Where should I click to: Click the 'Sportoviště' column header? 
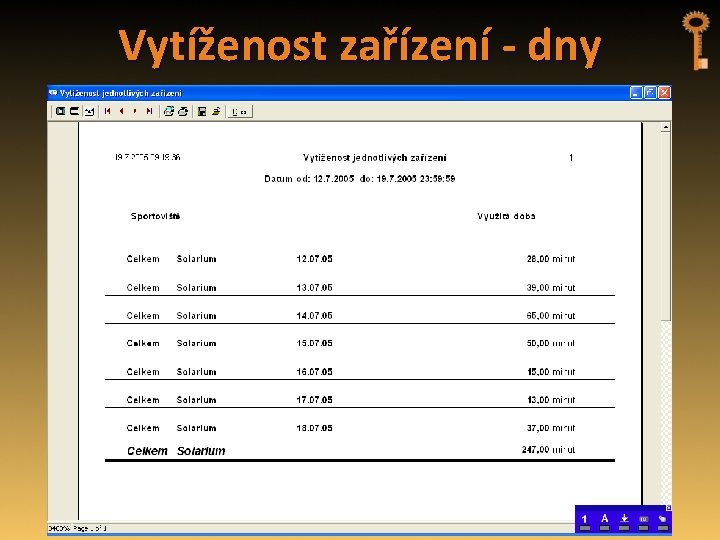(155, 216)
